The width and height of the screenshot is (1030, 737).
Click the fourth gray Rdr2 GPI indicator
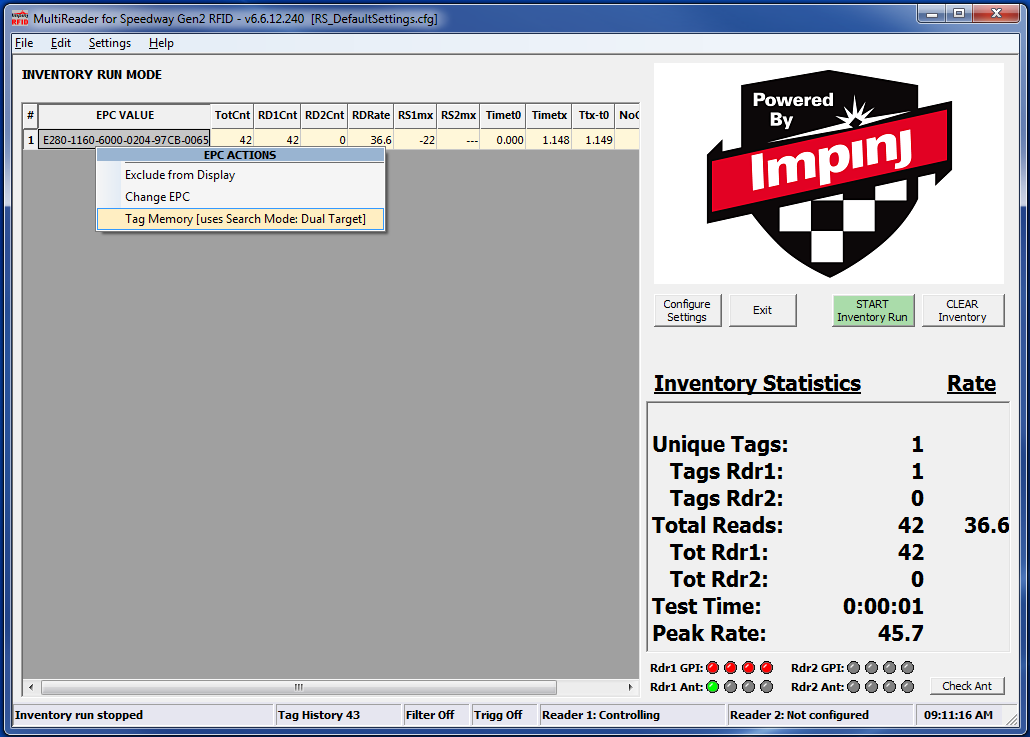908,668
